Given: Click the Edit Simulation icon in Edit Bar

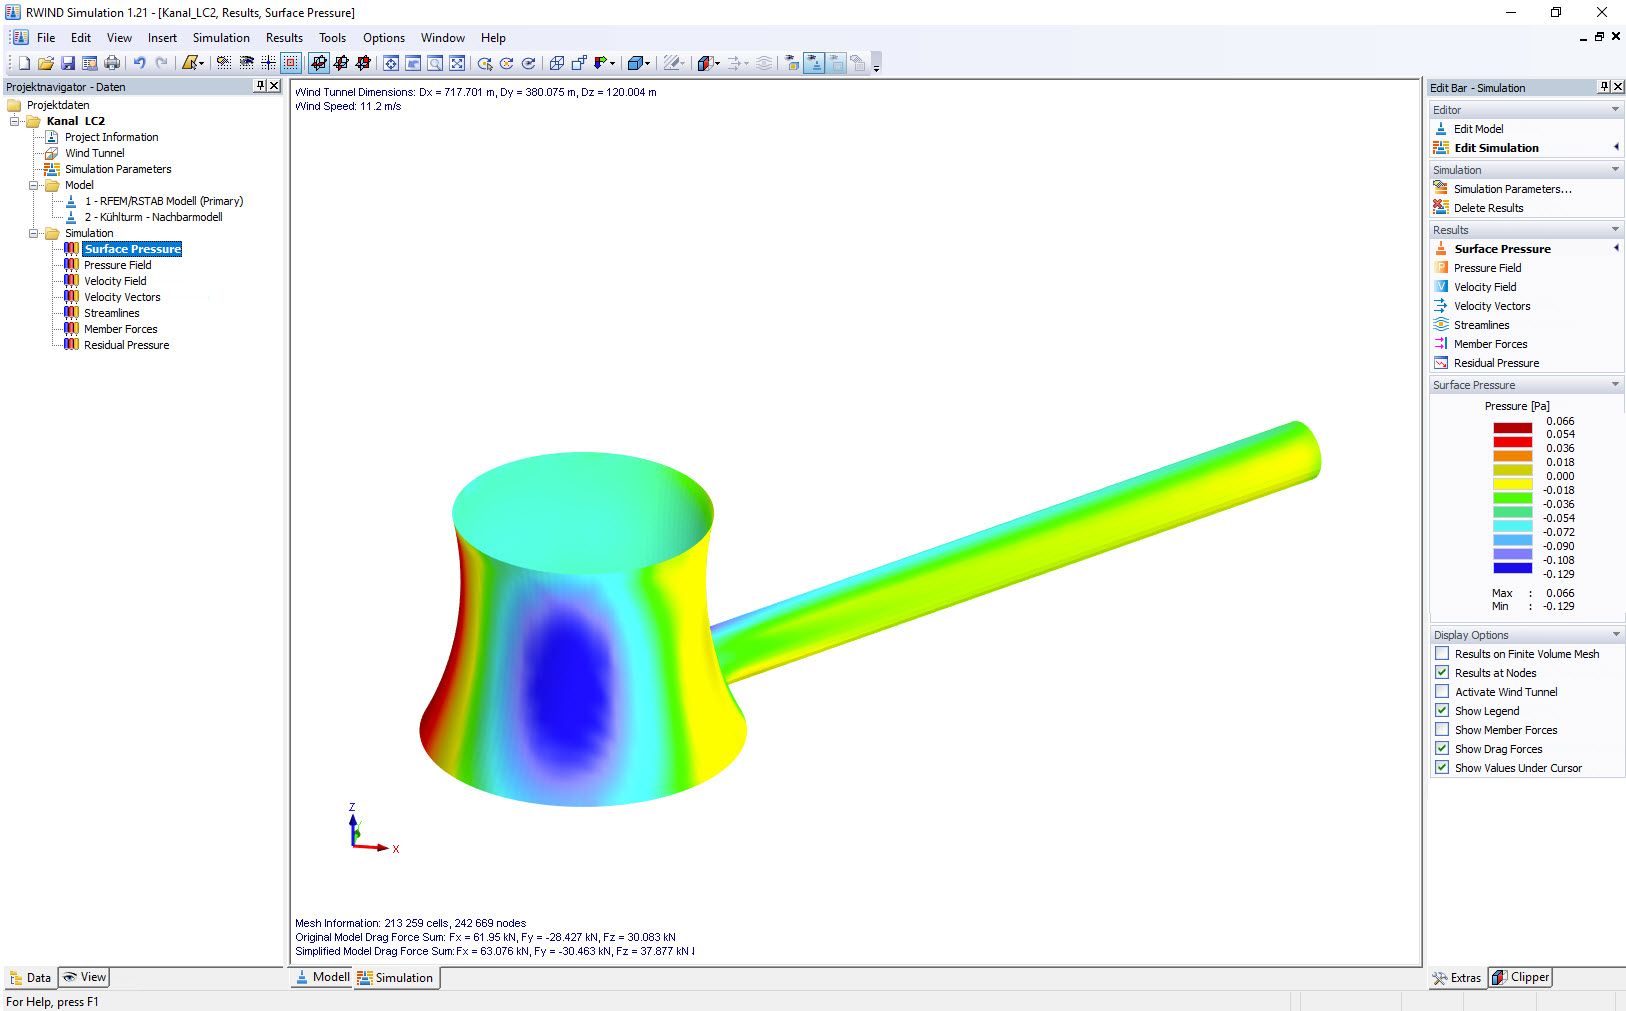Looking at the screenshot, I should pyautogui.click(x=1441, y=148).
